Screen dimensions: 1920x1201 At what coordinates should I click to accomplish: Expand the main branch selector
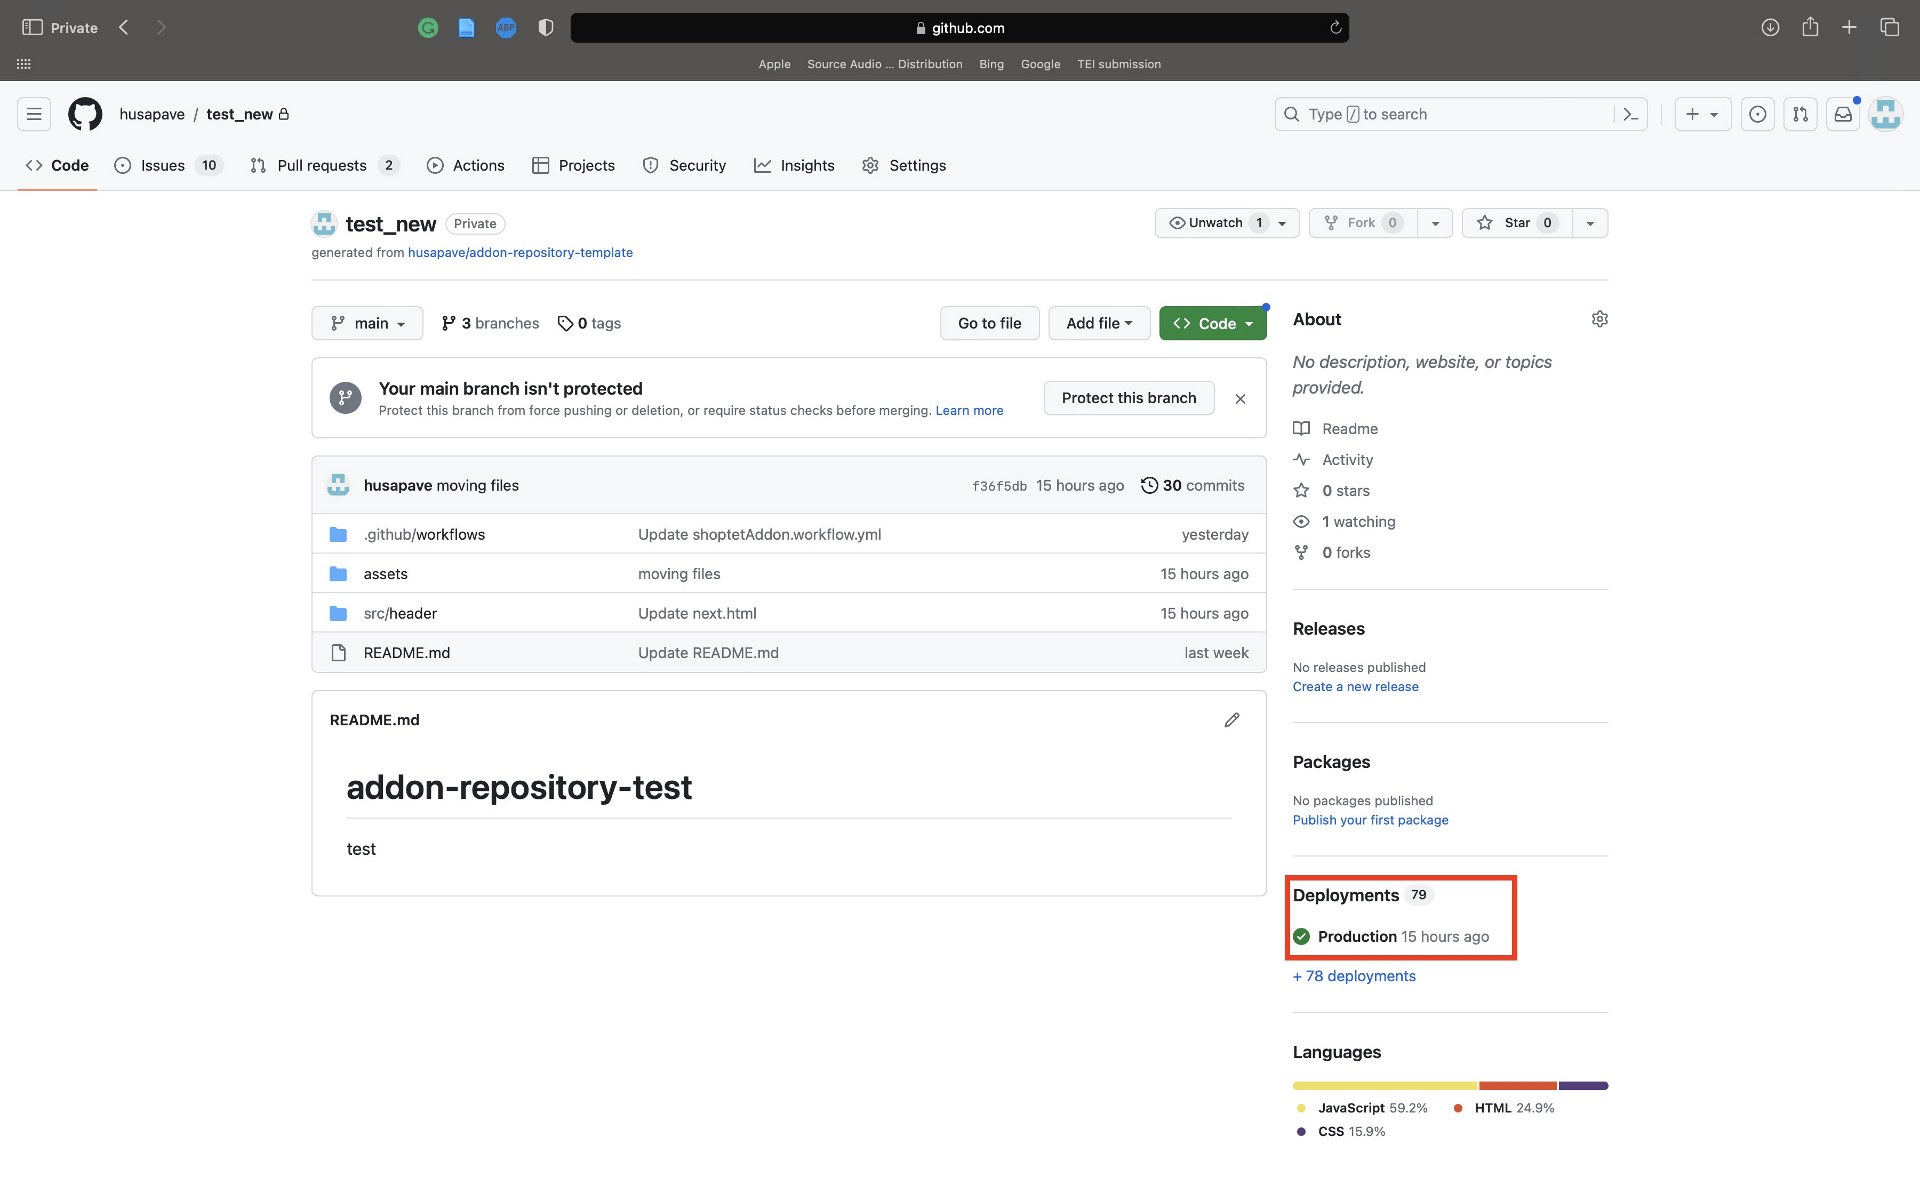367,322
